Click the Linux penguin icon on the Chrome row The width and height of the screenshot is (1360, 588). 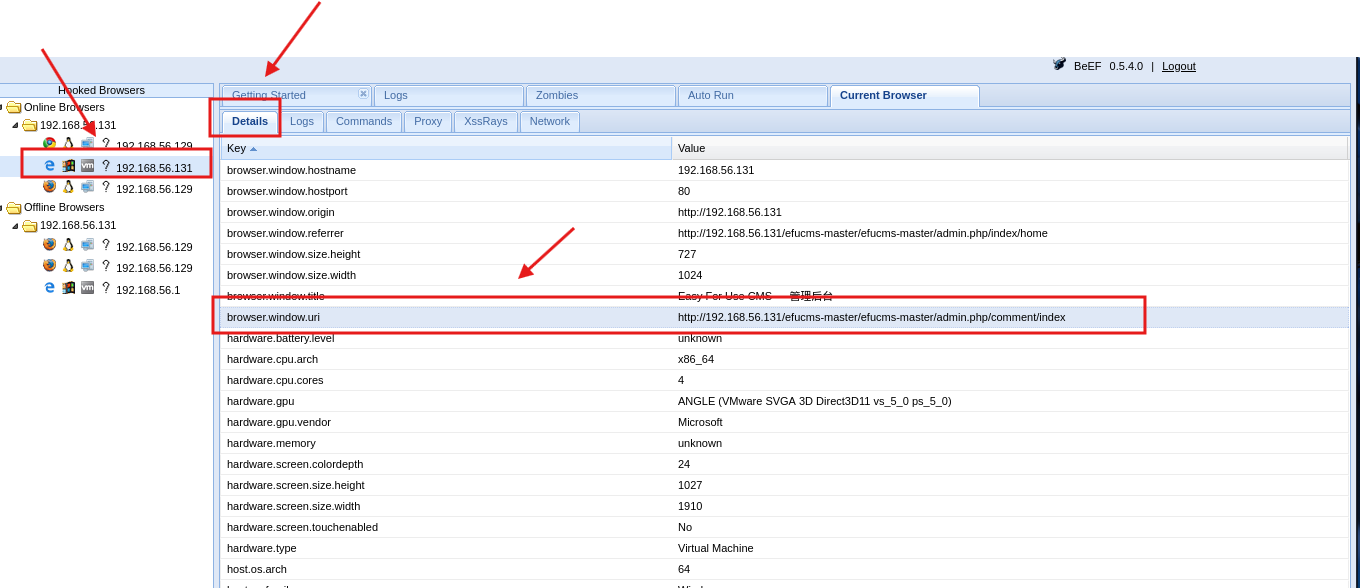(69, 144)
